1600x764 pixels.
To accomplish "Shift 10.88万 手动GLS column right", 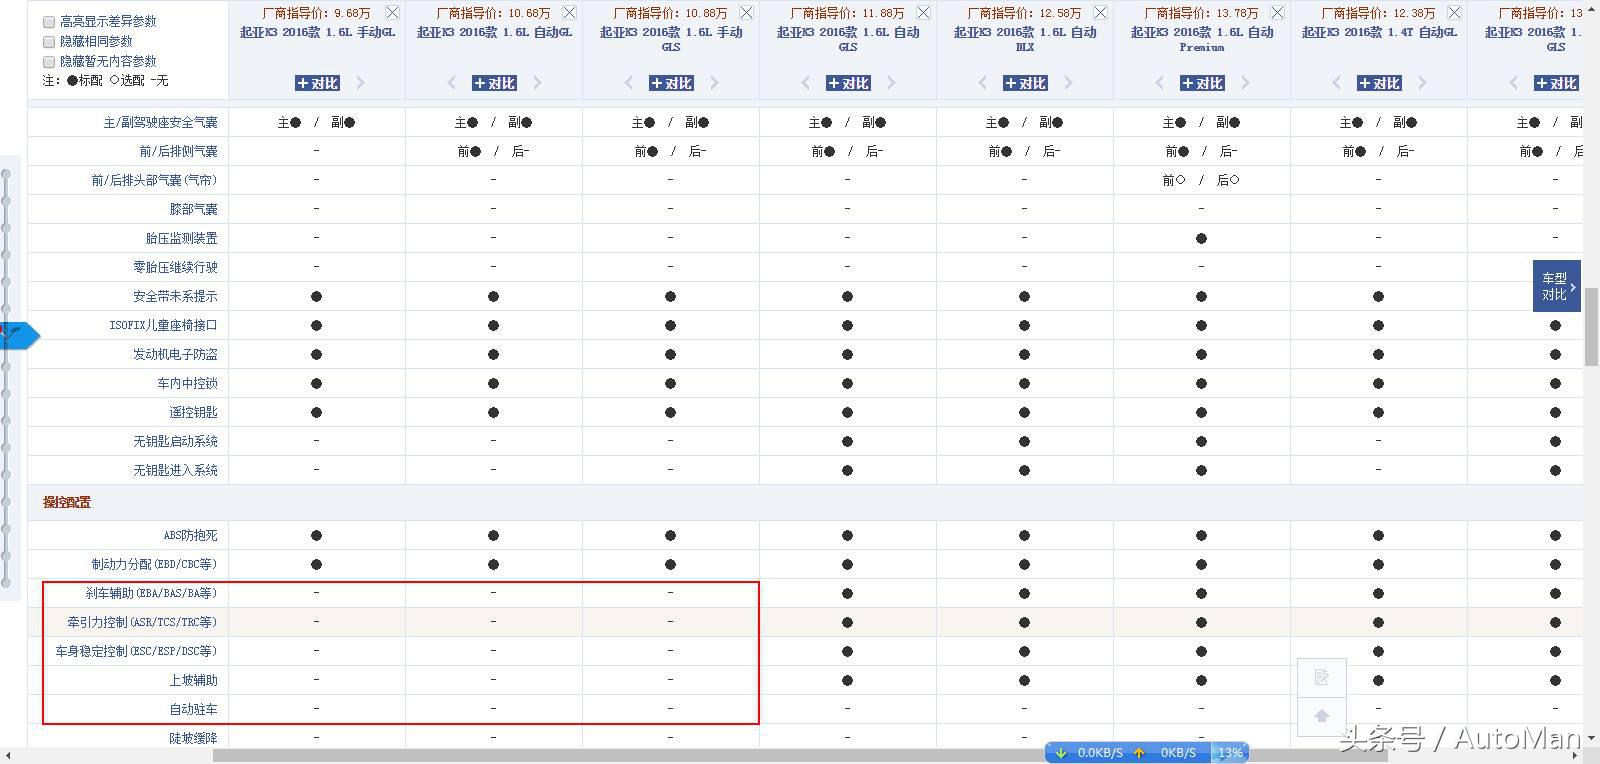I will tap(715, 83).
